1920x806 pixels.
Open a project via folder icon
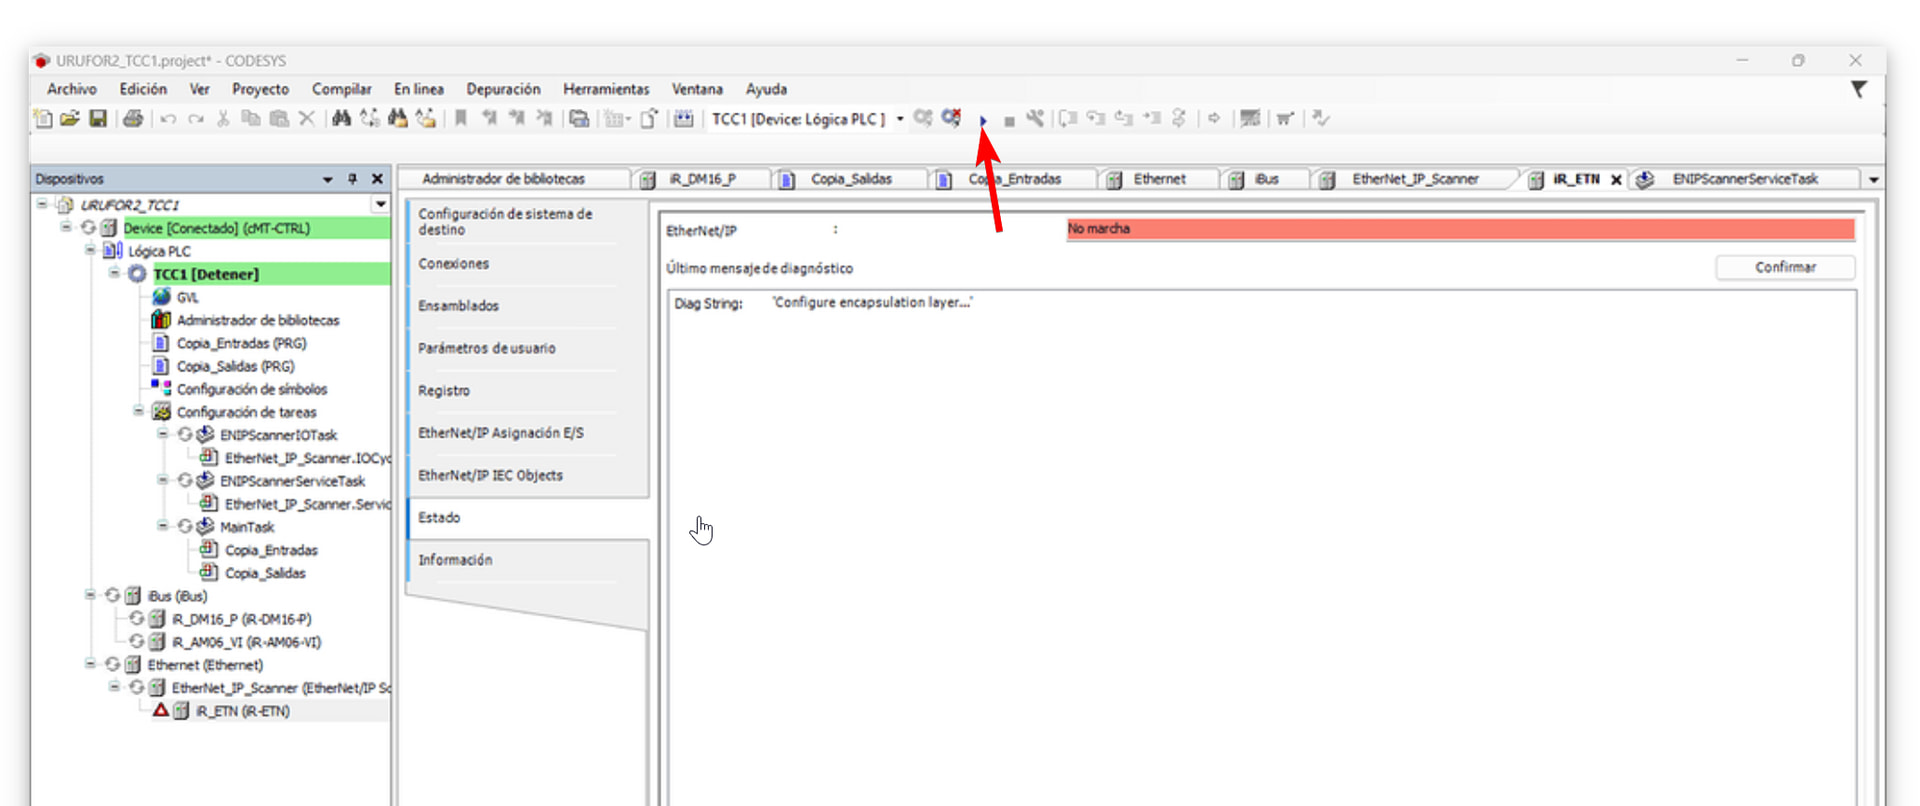click(x=69, y=119)
